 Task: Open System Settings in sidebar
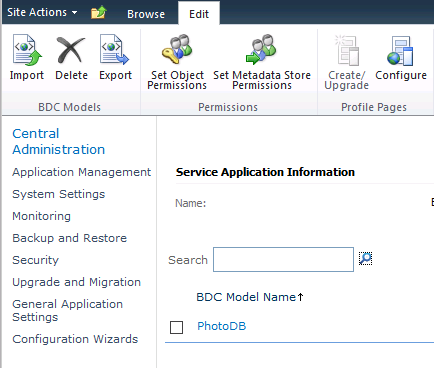point(59,194)
